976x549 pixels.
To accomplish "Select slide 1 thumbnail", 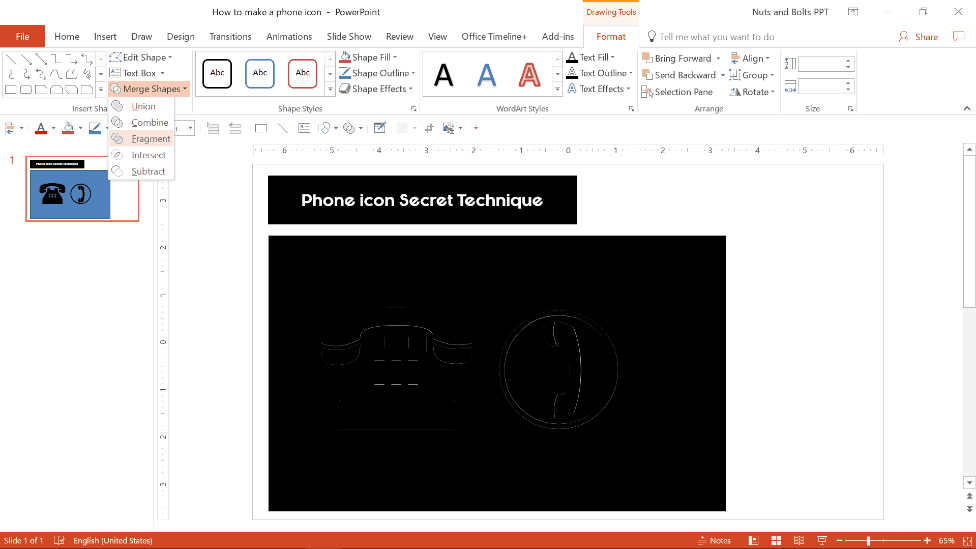I will (x=82, y=189).
